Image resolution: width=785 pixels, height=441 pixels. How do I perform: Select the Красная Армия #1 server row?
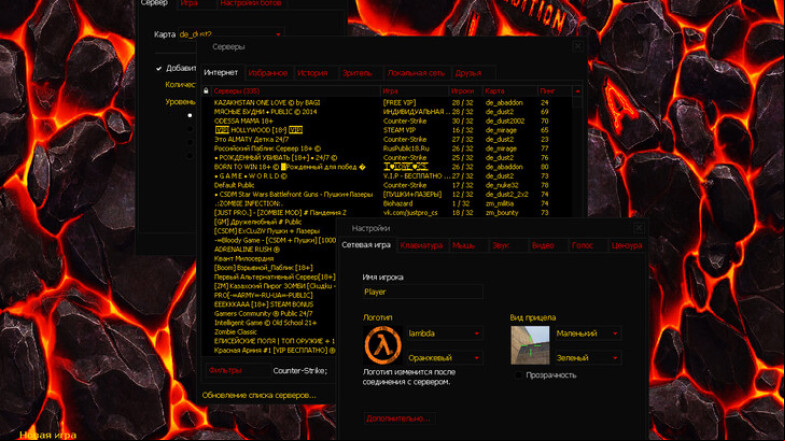(269, 350)
